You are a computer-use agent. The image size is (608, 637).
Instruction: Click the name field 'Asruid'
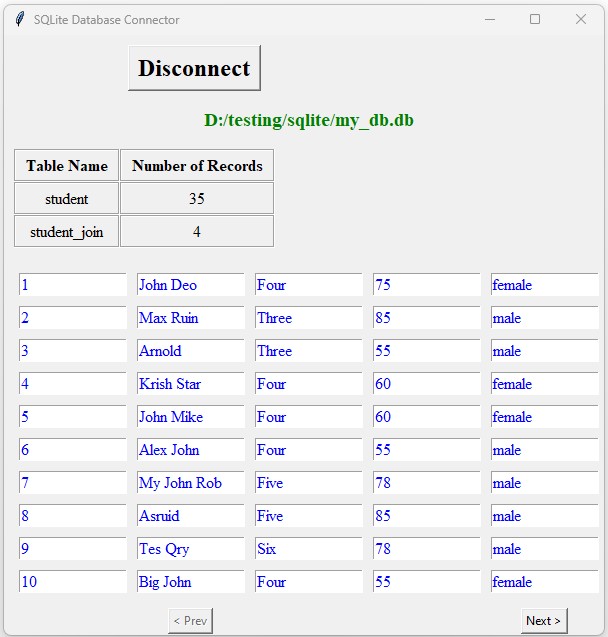(191, 516)
